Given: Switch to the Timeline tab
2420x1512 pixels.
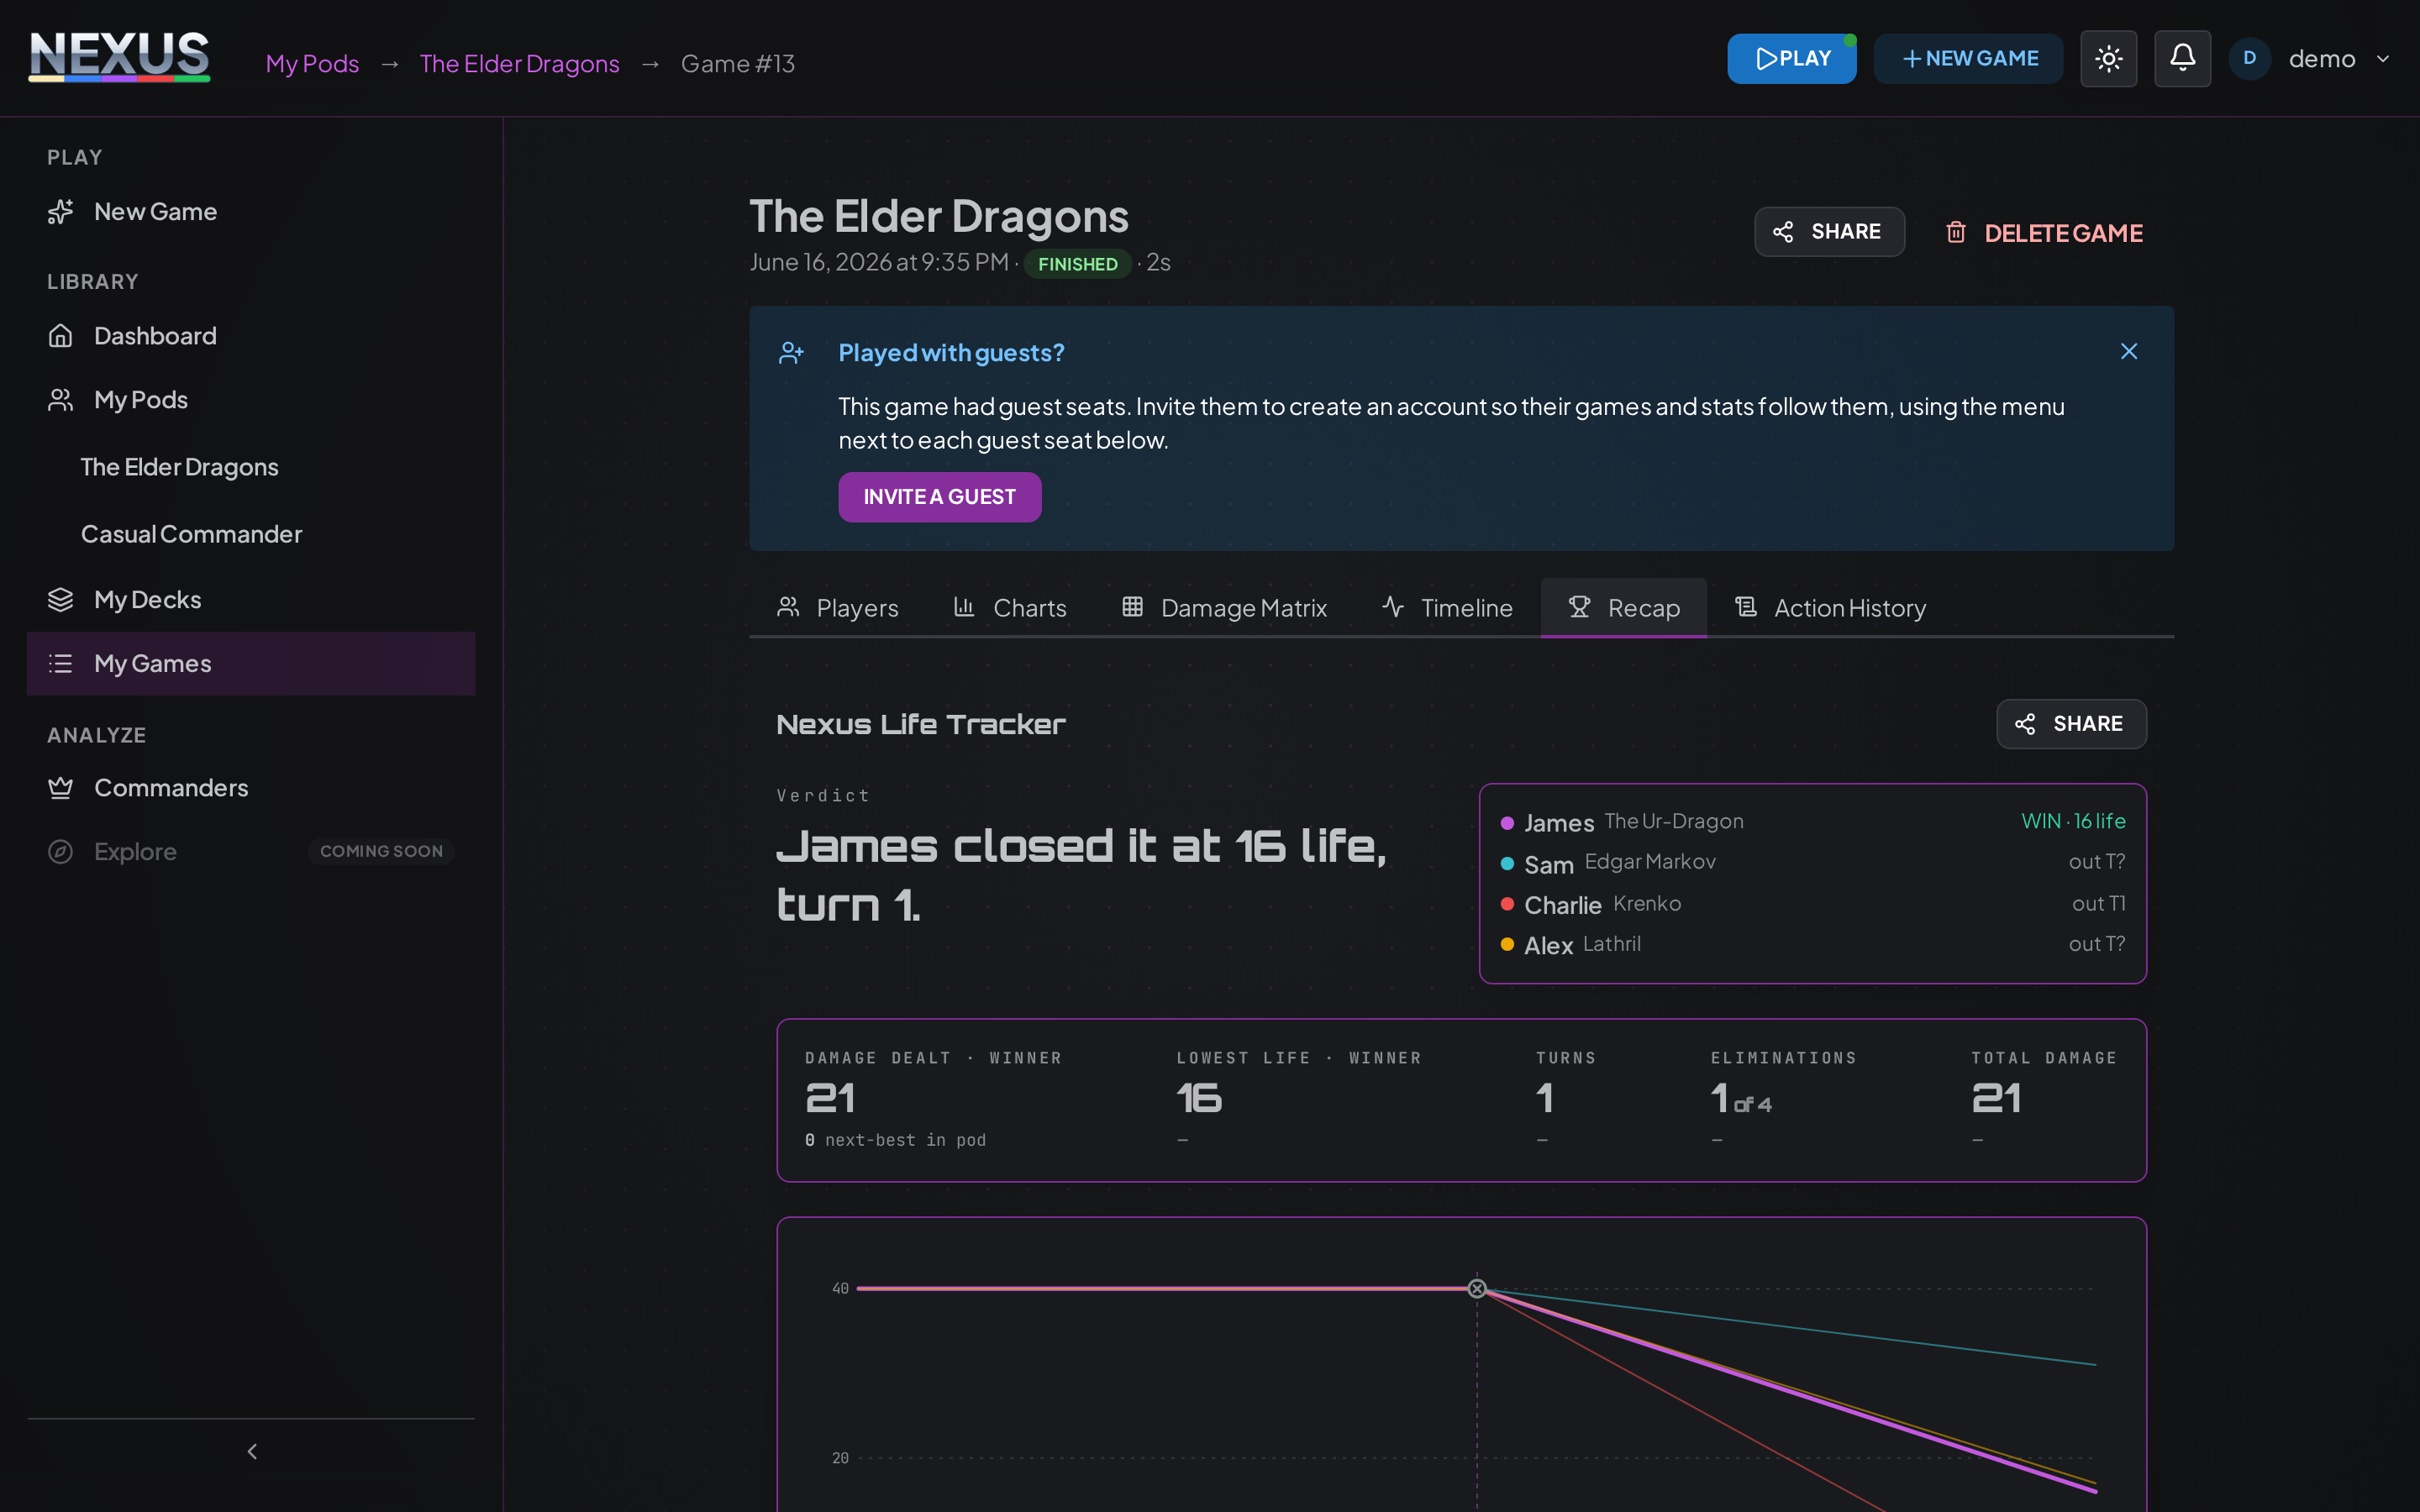Looking at the screenshot, I should pyautogui.click(x=1447, y=608).
